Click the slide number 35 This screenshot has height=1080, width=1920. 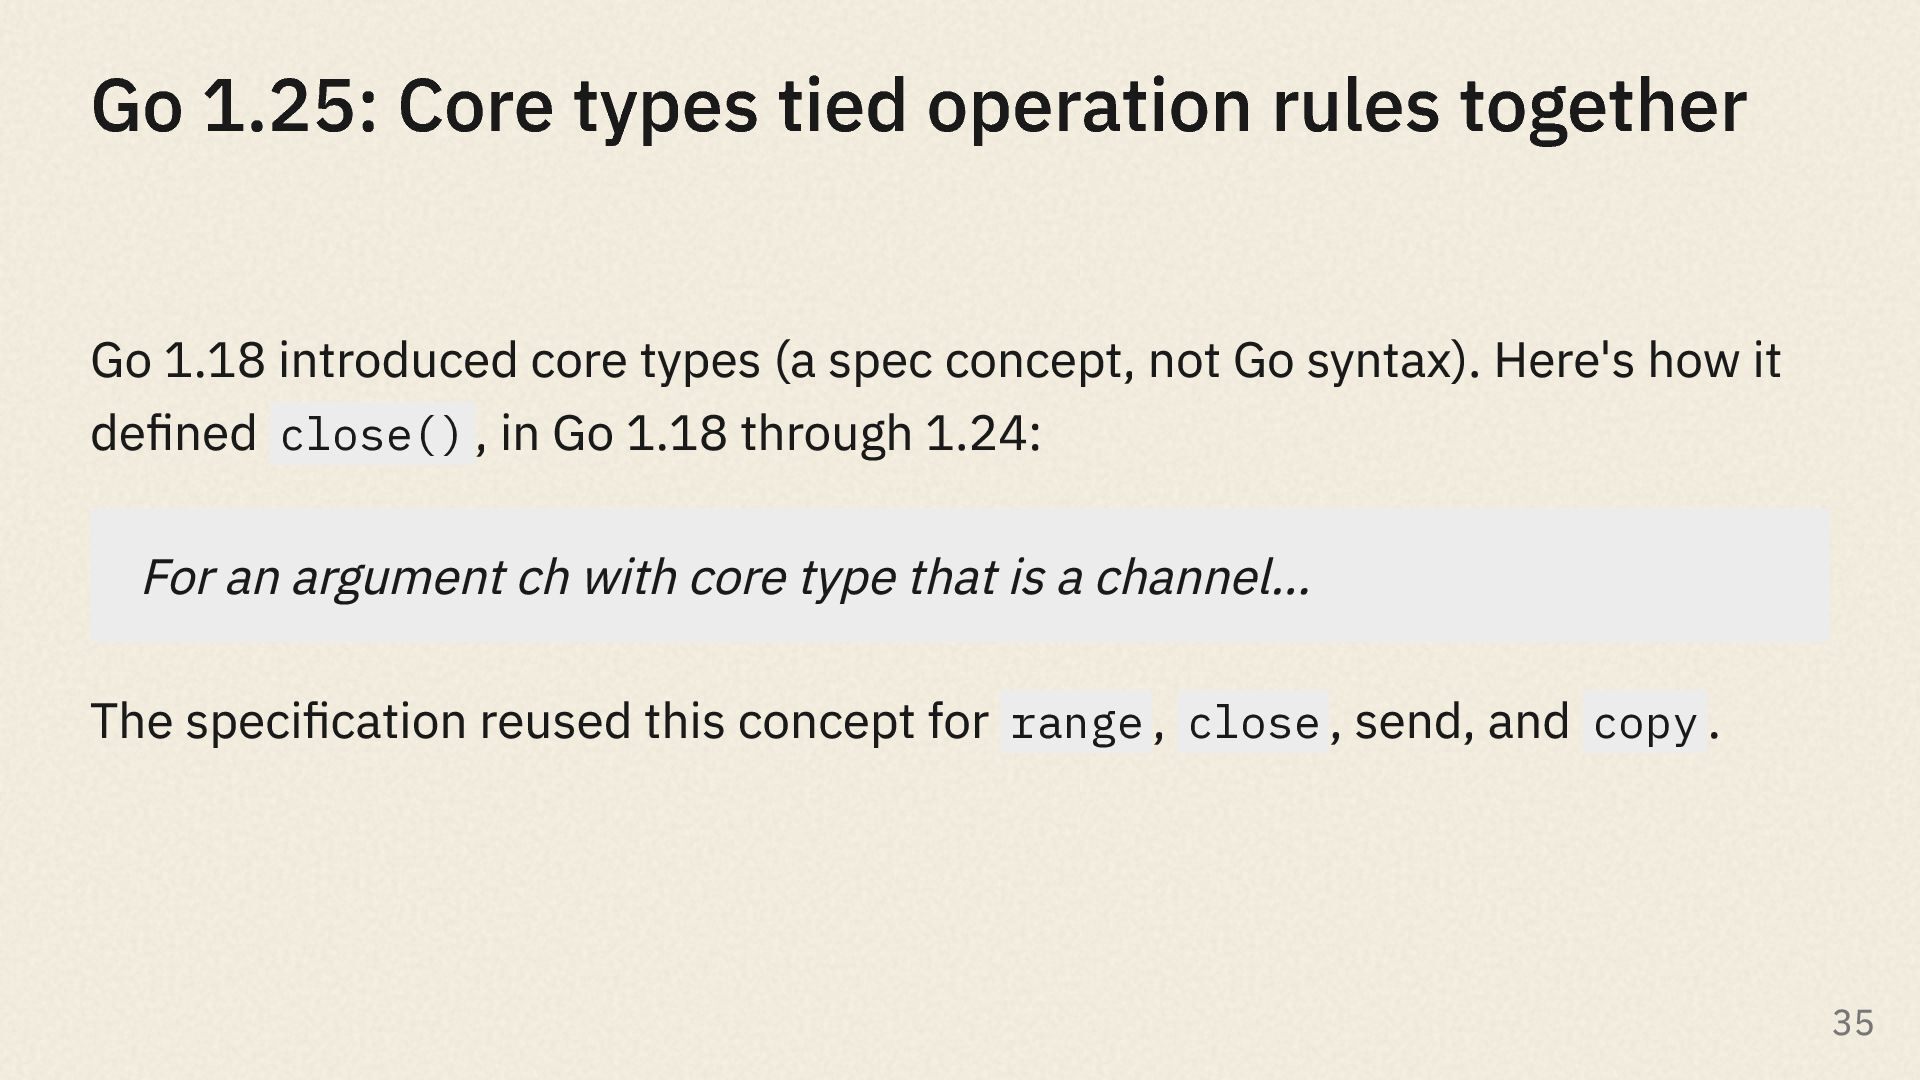[1853, 1023]
